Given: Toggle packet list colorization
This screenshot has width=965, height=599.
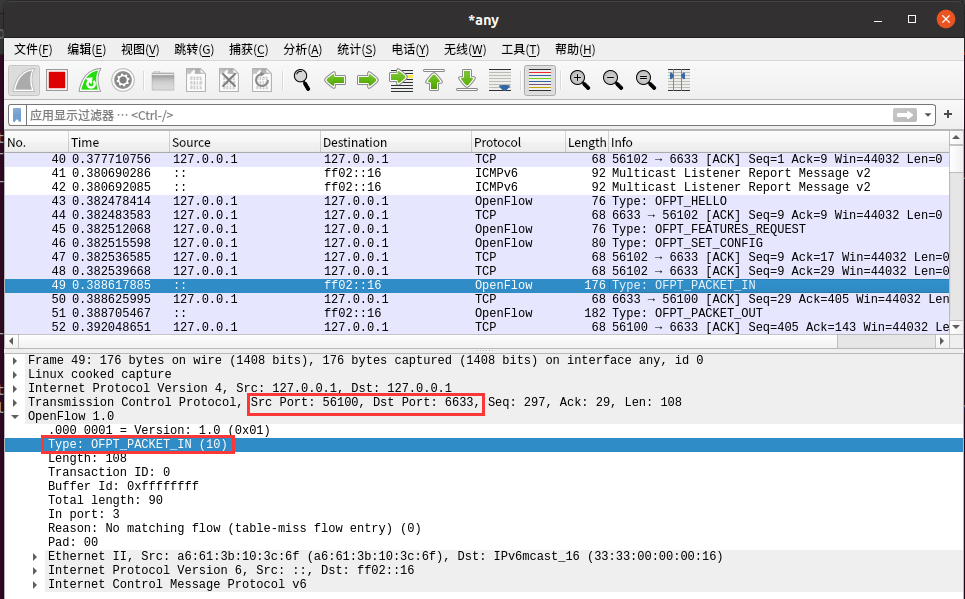Looking at the screenshot, I should tap(540, 81).
